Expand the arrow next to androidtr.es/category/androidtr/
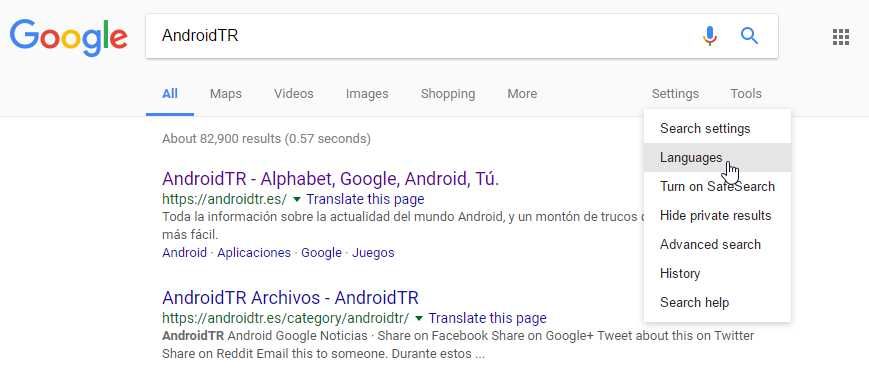The width and height of the screenshot is (869, 380). tap(419, 319)
